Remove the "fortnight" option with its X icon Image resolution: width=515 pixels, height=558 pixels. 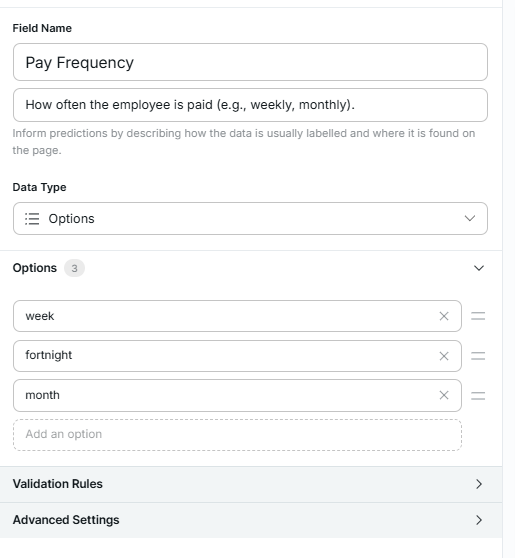(x=443, y=356)
